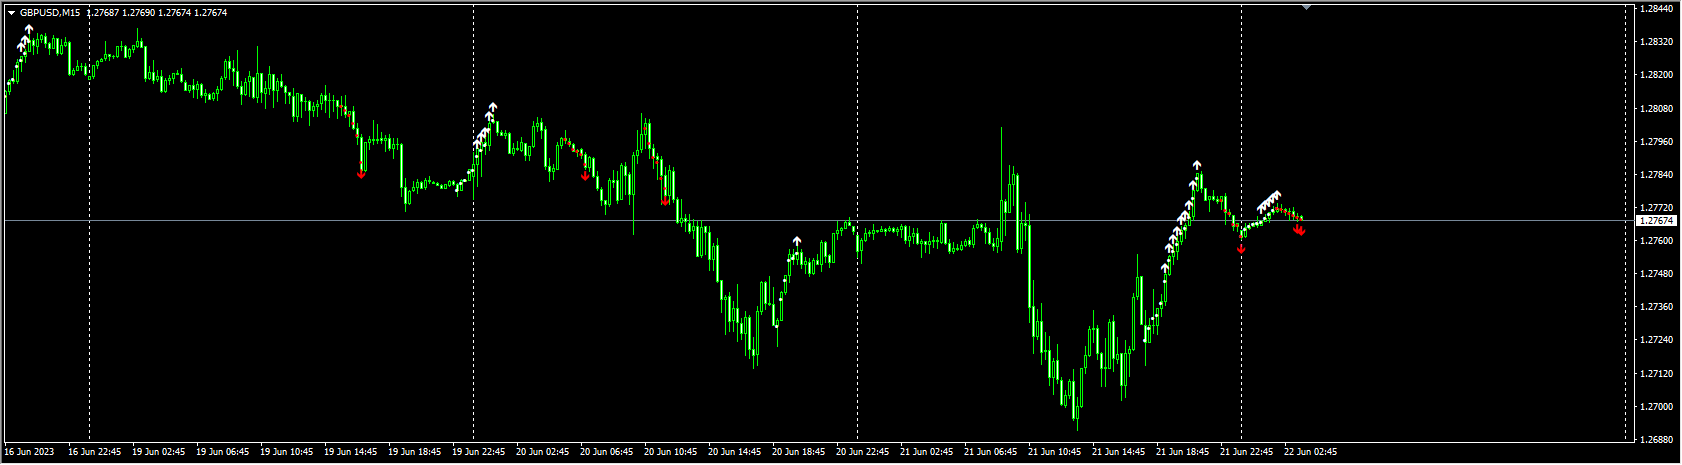The height and width of the screenshot is (465, 1682).
Task: Click the topmost white buy arrow on 16 Jun 2023
Action: coord(29,30)
